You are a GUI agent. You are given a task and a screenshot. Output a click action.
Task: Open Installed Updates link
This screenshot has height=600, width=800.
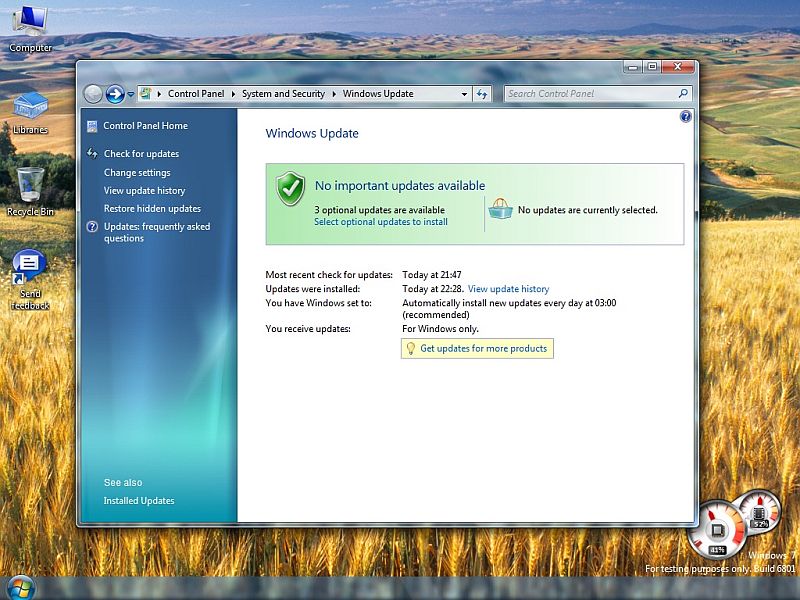pos(139,501)
